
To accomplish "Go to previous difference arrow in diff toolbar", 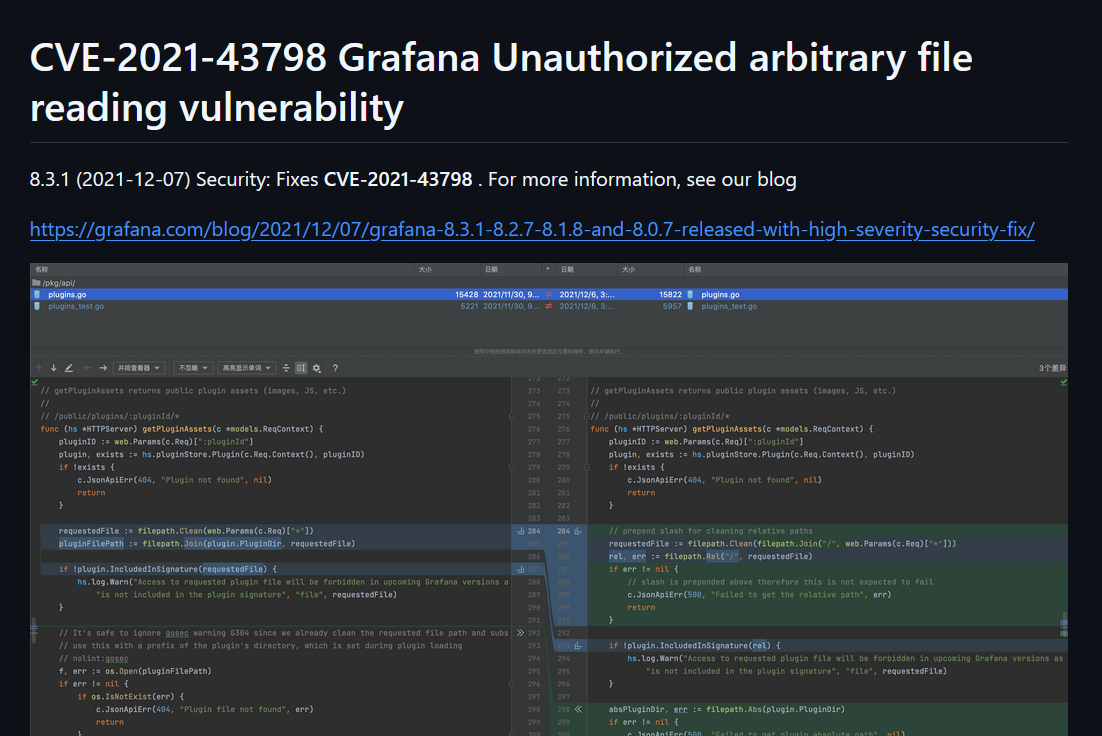I will pos(39,368).
